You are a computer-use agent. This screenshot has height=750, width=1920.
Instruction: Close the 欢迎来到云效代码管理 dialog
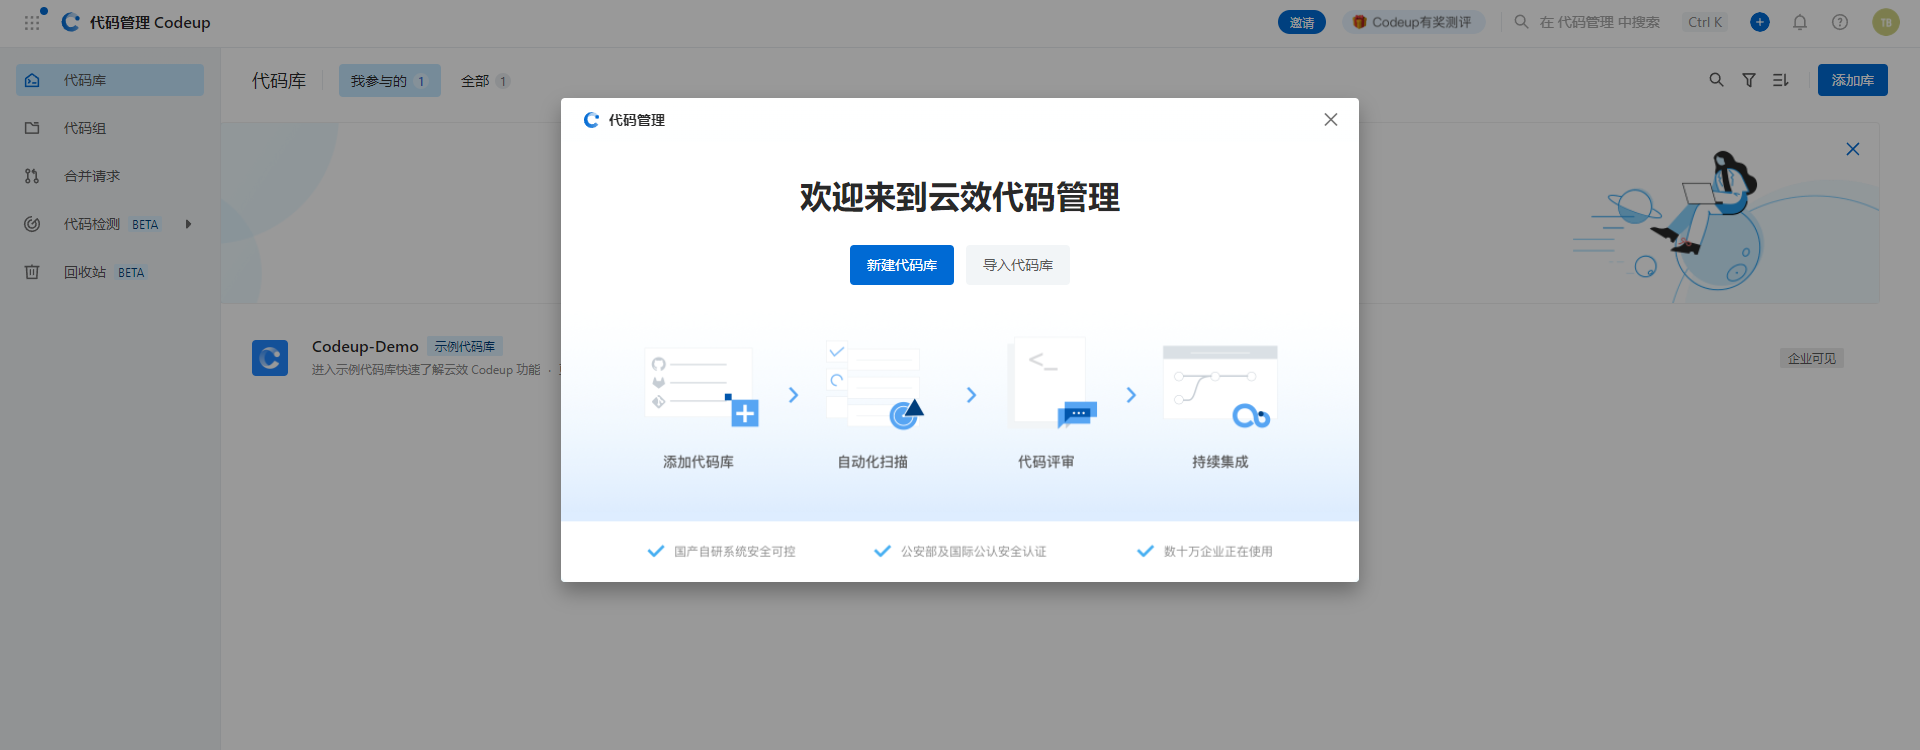point(1331,120)
